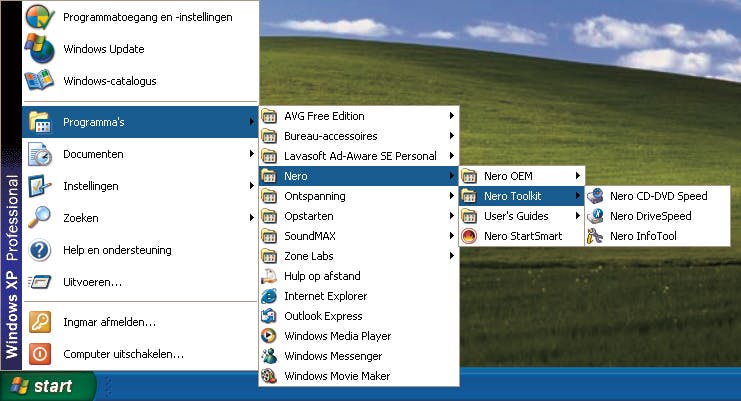This screenshot has width=741, height=401.
Task: Click the Nero InfoTool label
Action: [643, 236]
